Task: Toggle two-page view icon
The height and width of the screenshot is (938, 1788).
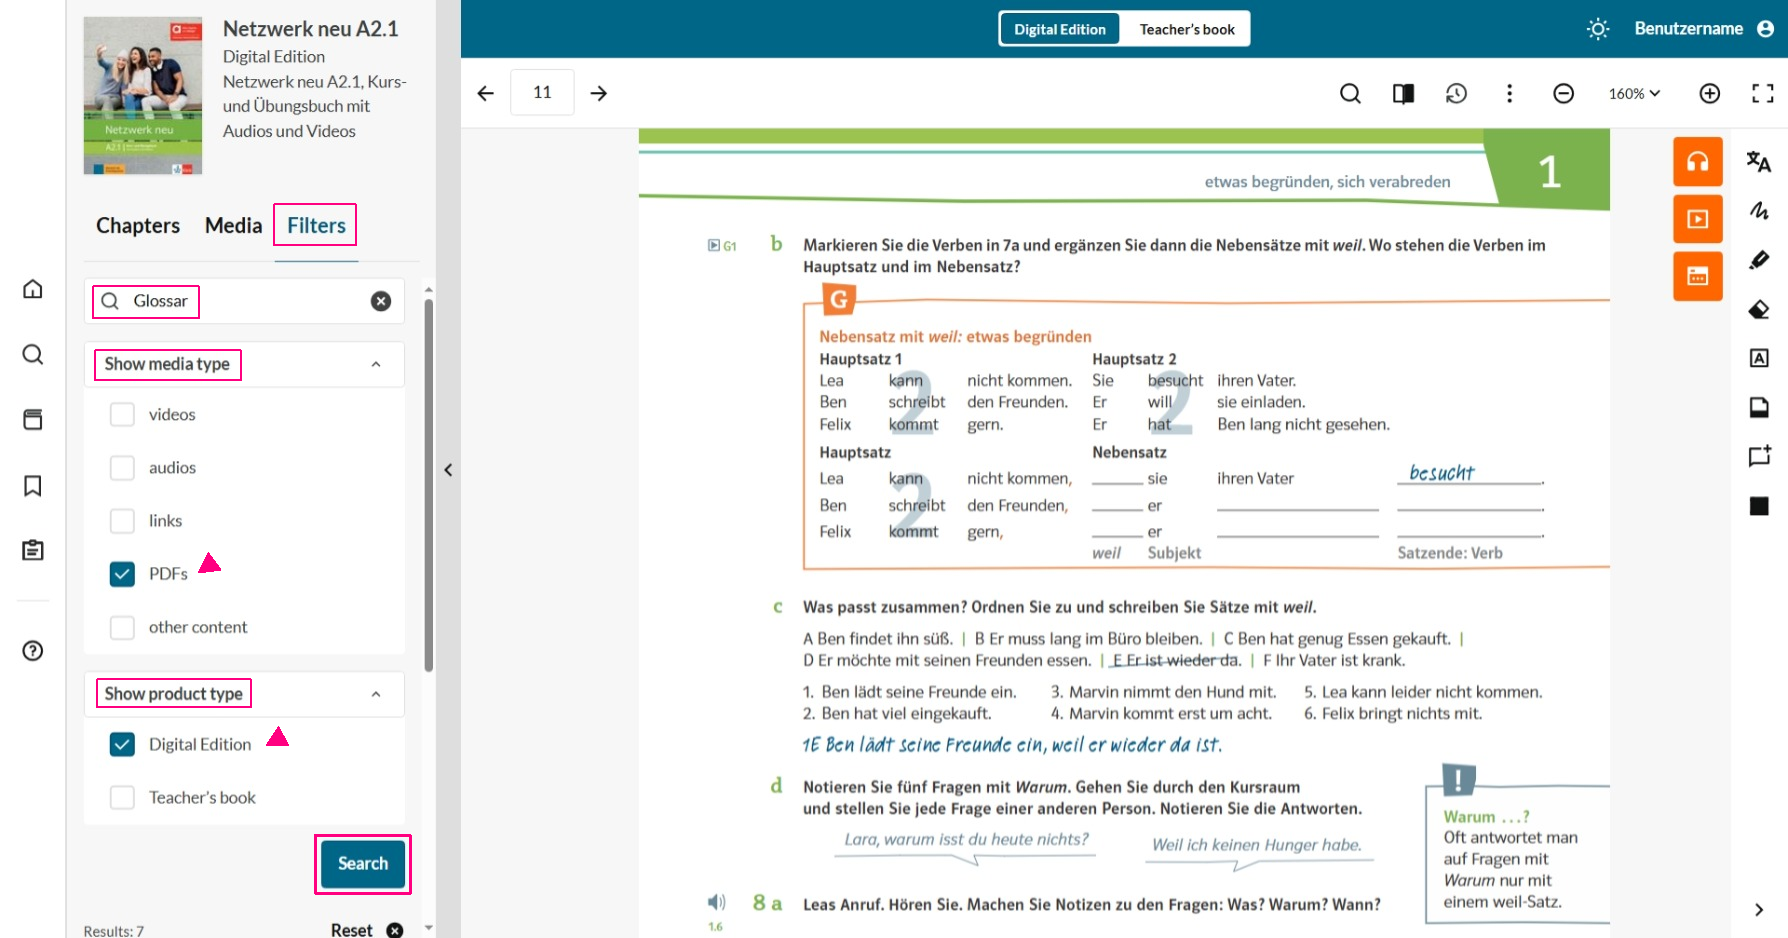Action: click(x=1403, y=93)
